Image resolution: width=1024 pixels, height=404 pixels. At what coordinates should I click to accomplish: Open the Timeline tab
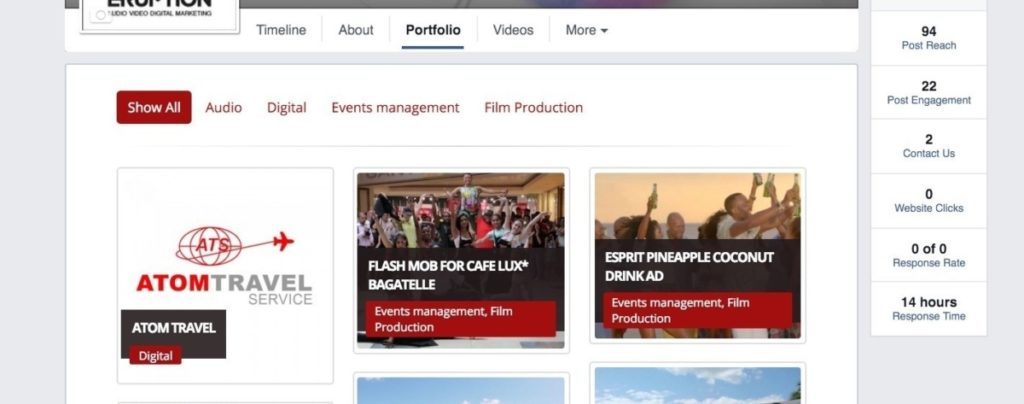click(x=281, y=30)
